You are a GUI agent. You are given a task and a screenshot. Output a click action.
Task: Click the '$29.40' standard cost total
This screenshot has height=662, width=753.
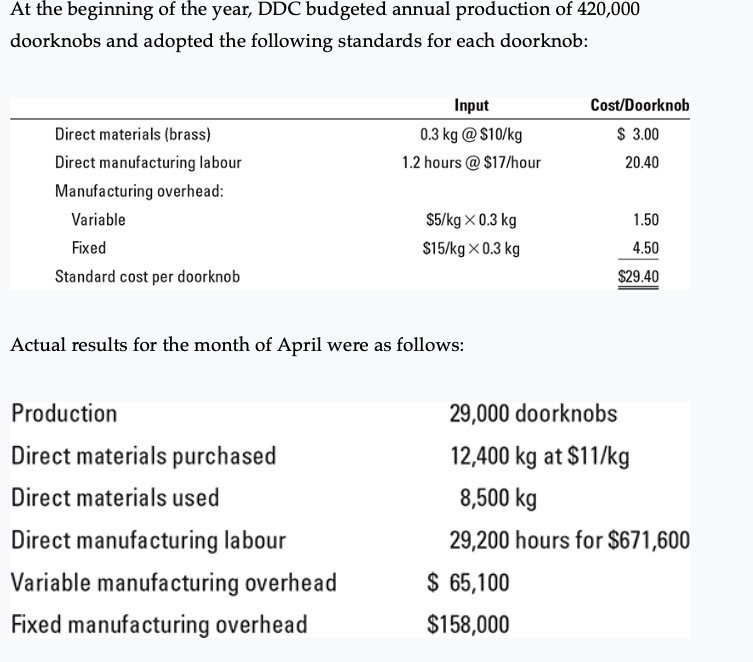coord(640,276)
